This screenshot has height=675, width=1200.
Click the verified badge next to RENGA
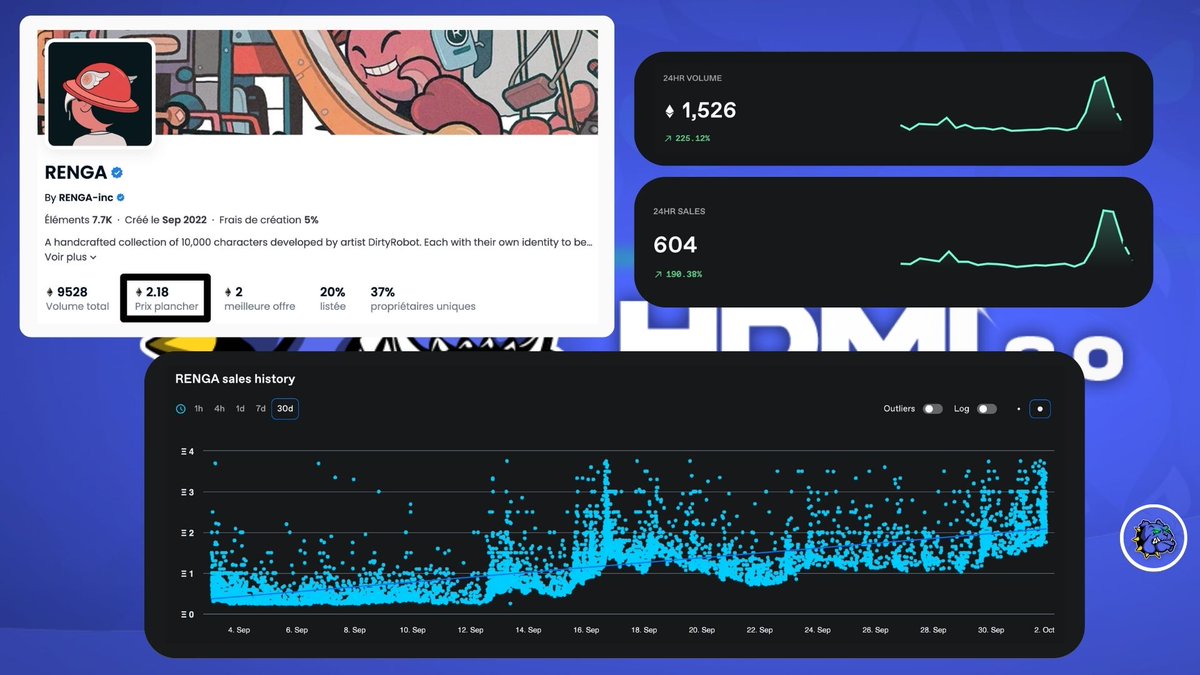tap(116, 172)
